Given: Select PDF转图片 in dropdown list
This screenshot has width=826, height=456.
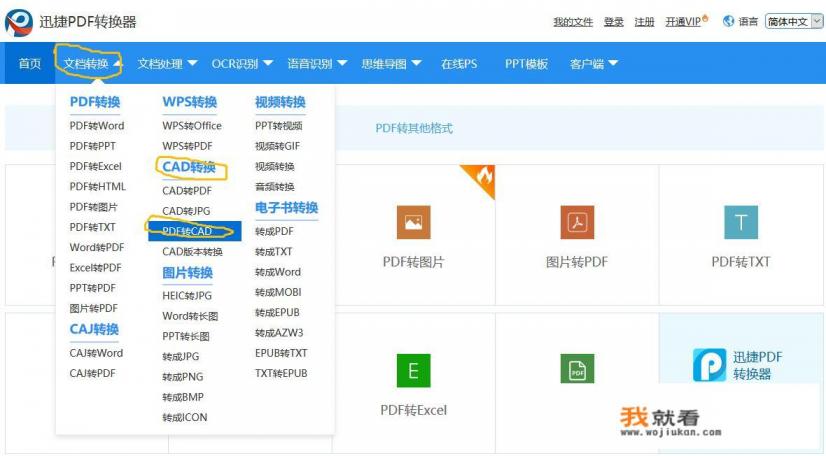Looking at the screenshot, I should coord(93,207).
